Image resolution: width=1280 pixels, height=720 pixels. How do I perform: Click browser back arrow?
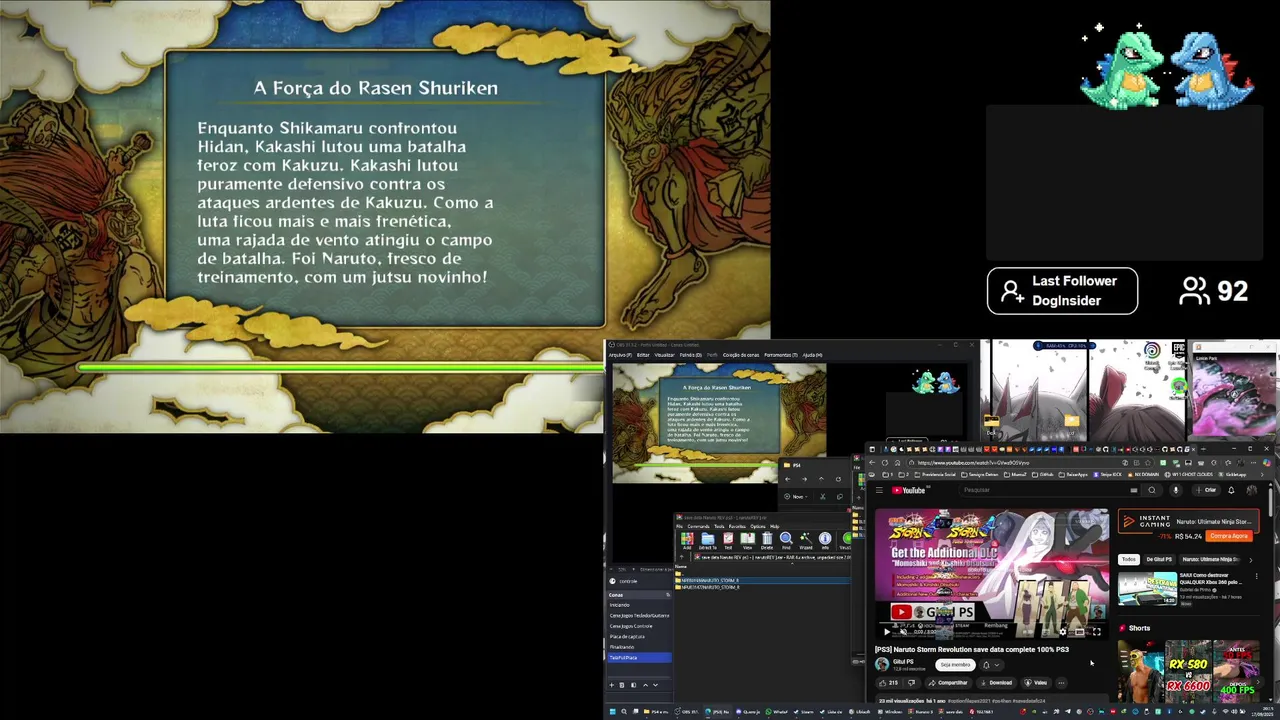click(x=872, y=463)
